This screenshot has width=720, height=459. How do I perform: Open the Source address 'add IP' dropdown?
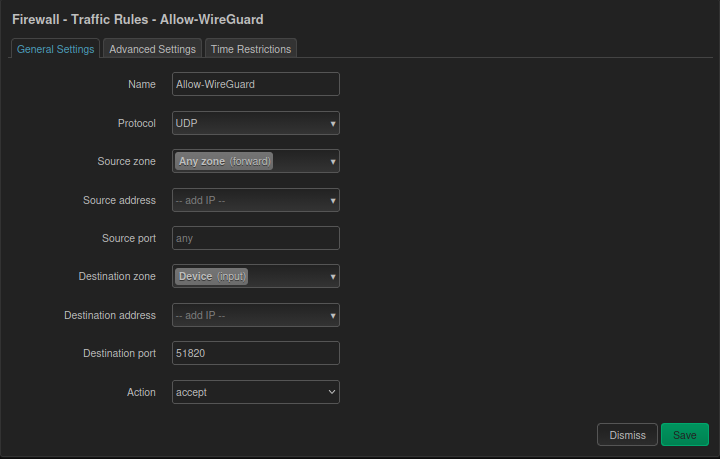255,200
